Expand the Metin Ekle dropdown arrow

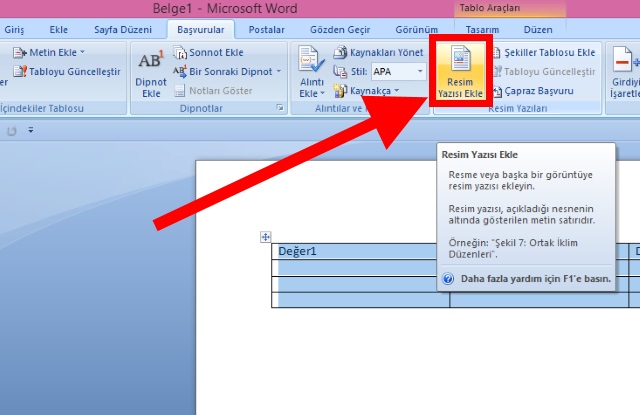pos(82,52)
